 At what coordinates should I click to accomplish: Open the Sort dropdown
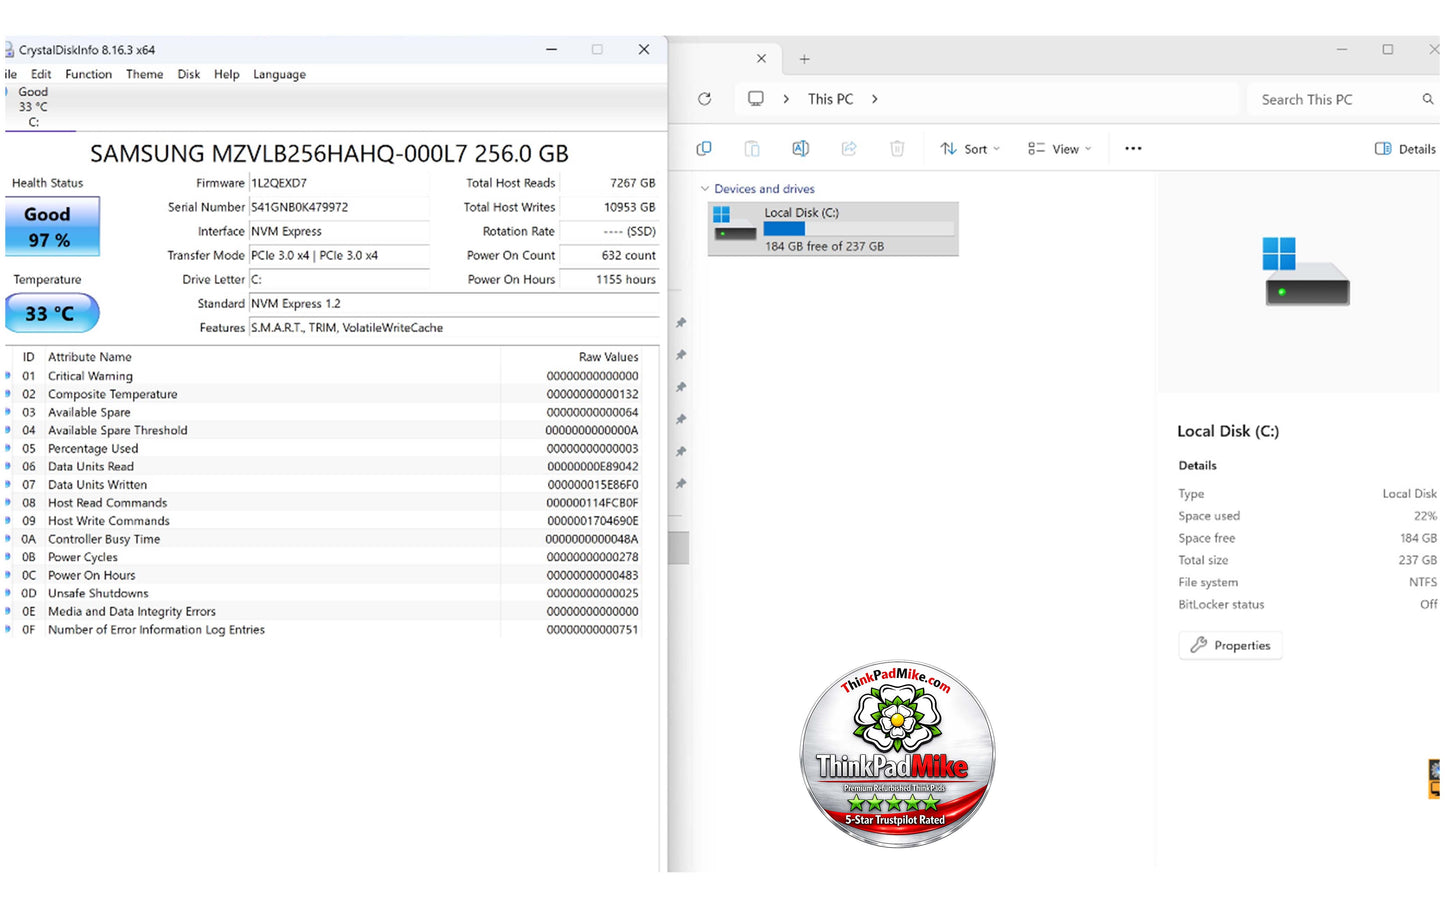point(970,149)
